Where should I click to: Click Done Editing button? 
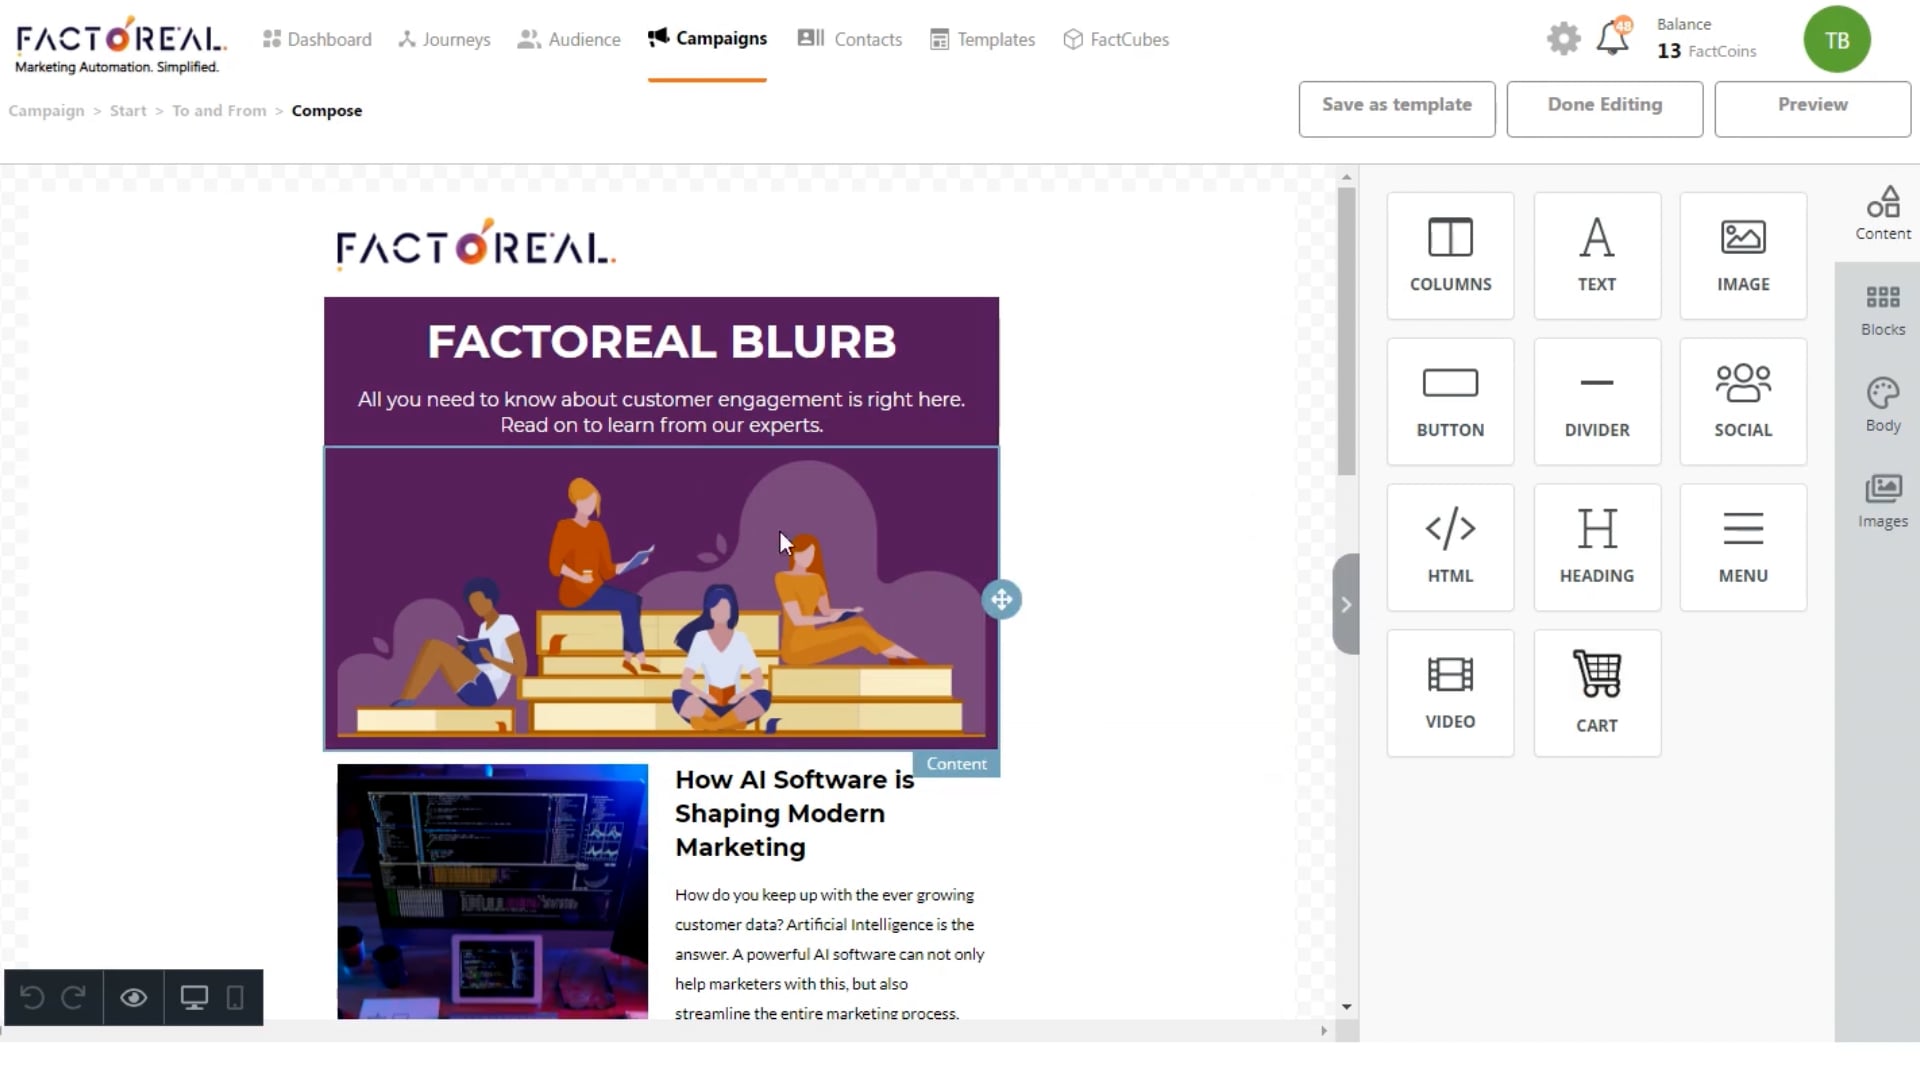point(1605,108)
